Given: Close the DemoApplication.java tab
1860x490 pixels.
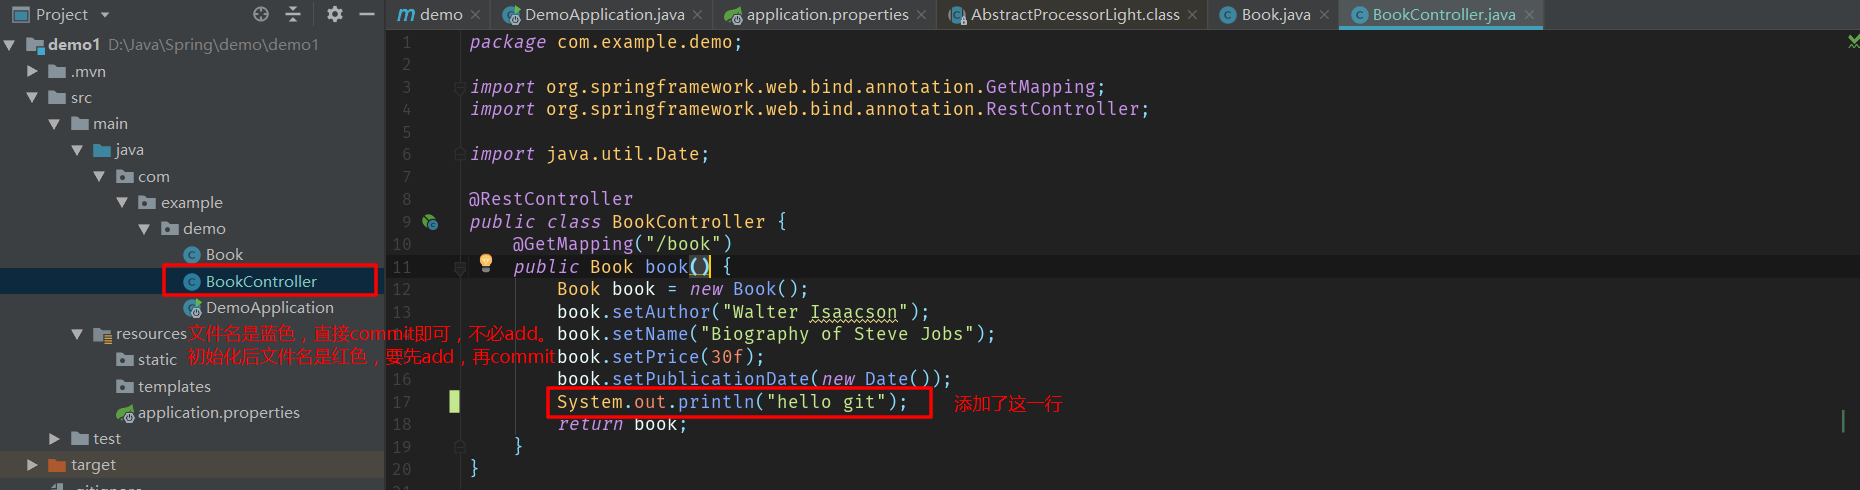Looking at the screenshot, I should (697, 15).
